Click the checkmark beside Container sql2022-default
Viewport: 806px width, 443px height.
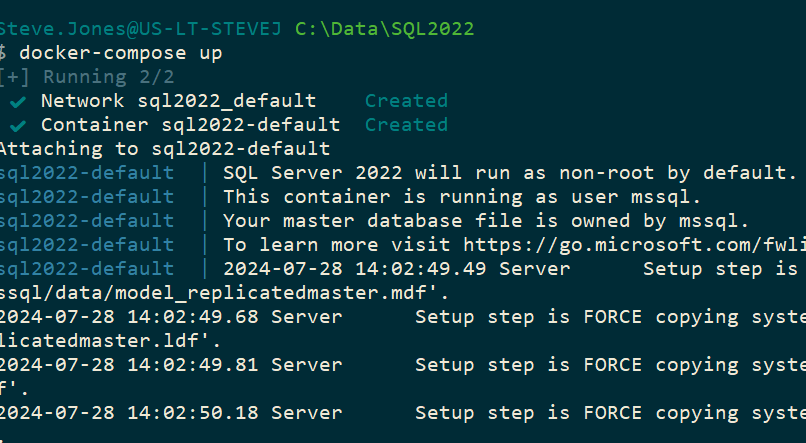pyautogui.click(x=18, y=125)
